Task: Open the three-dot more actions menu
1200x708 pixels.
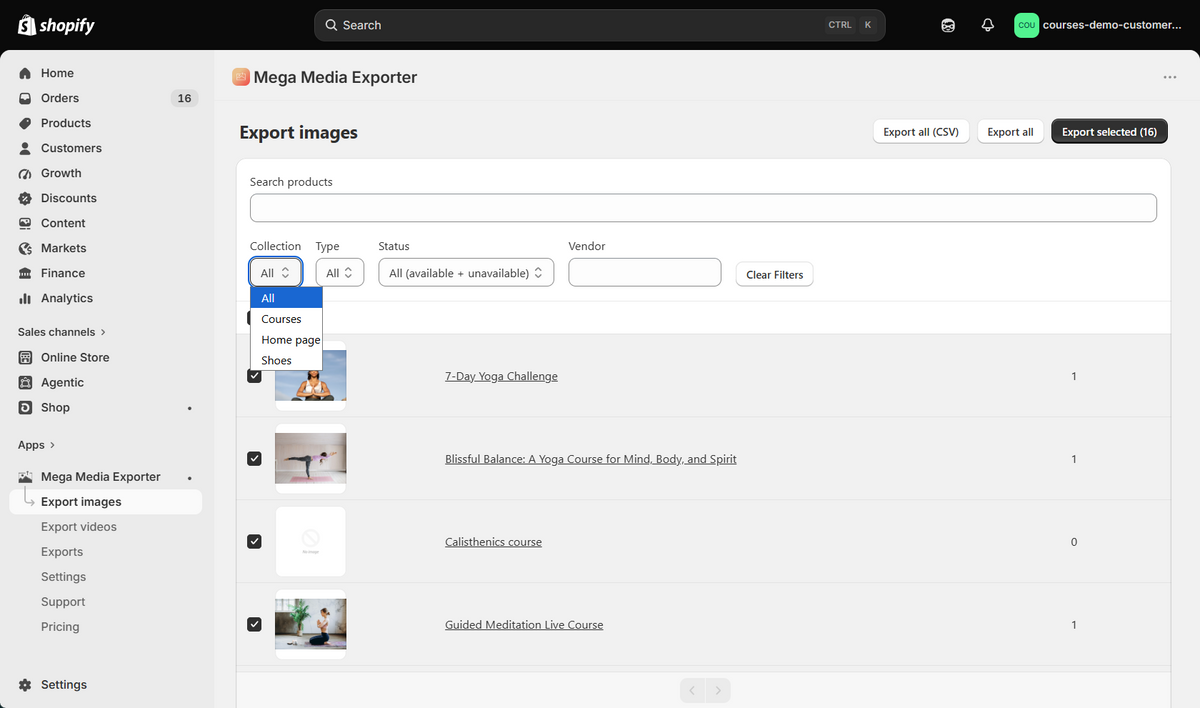Action: (x=1169, y=77)
